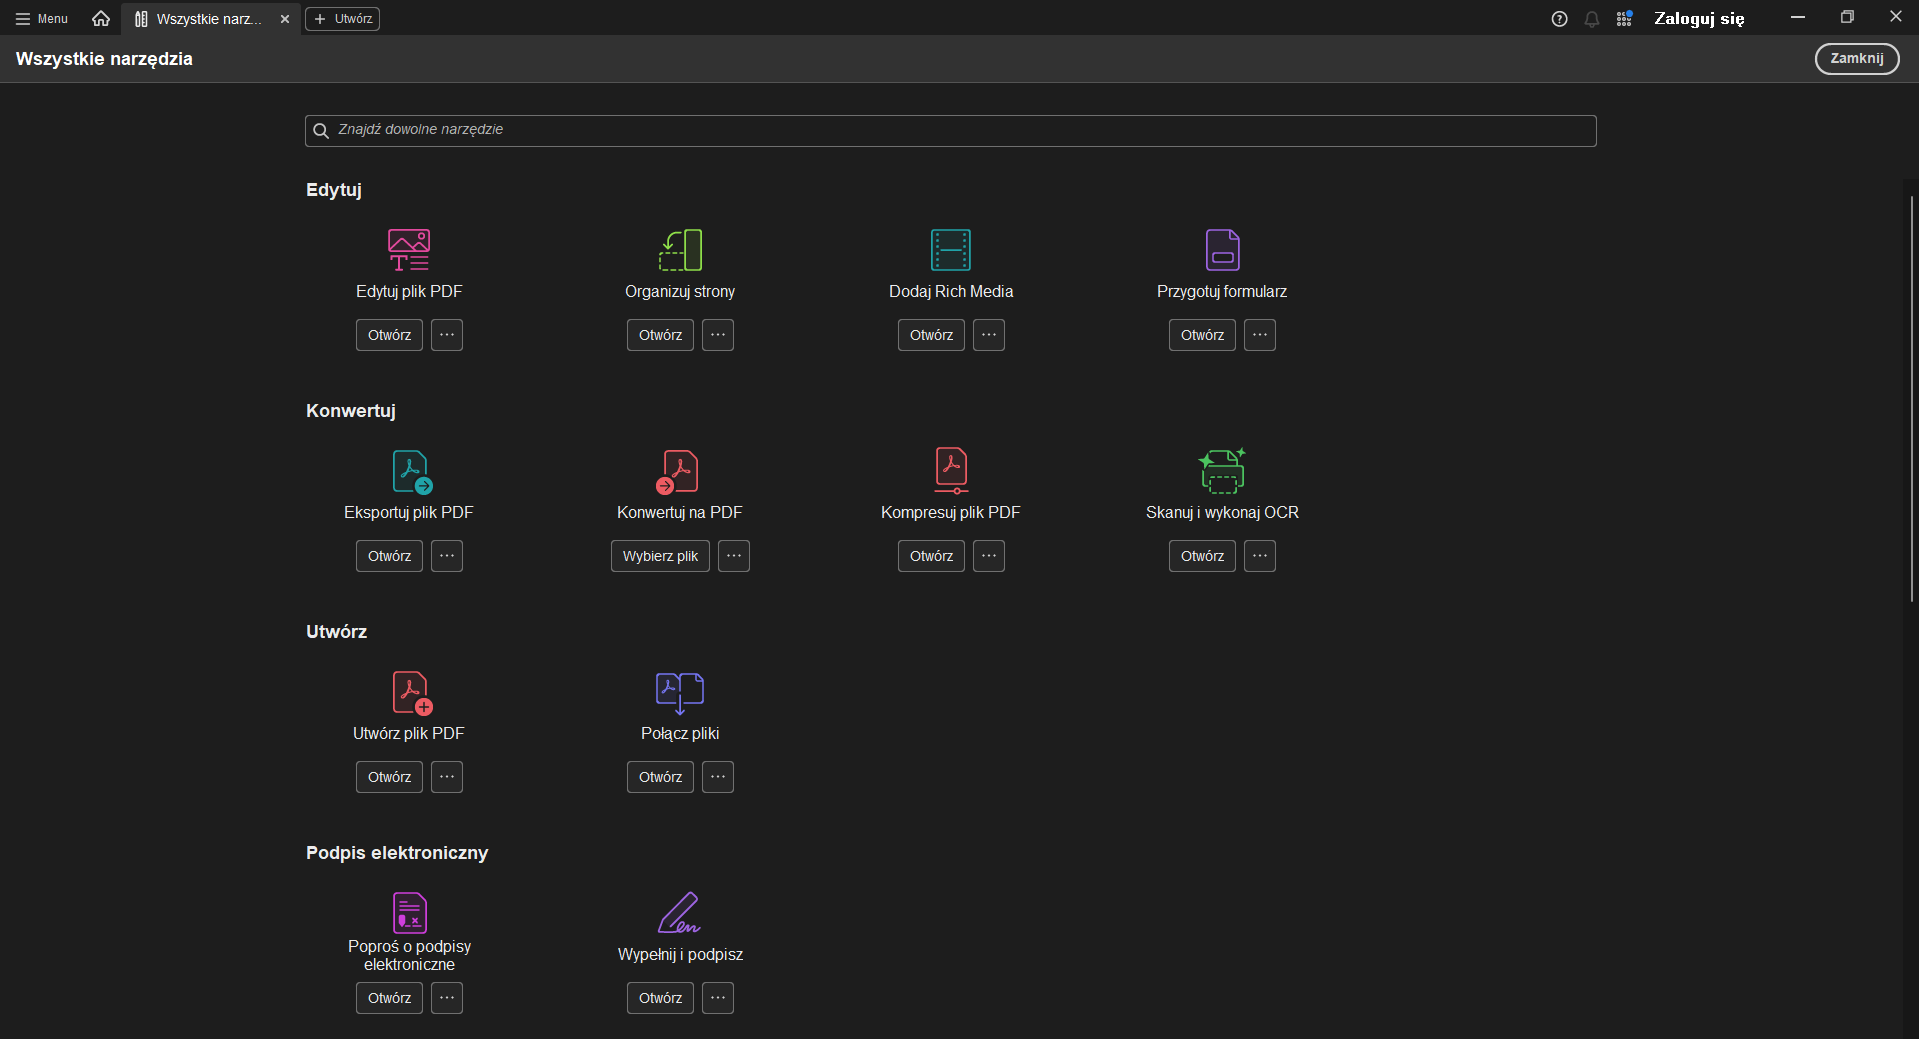Screen dimensions: 1919x1039
Task: Open the apps grid icon
Action: (1624, 19)
